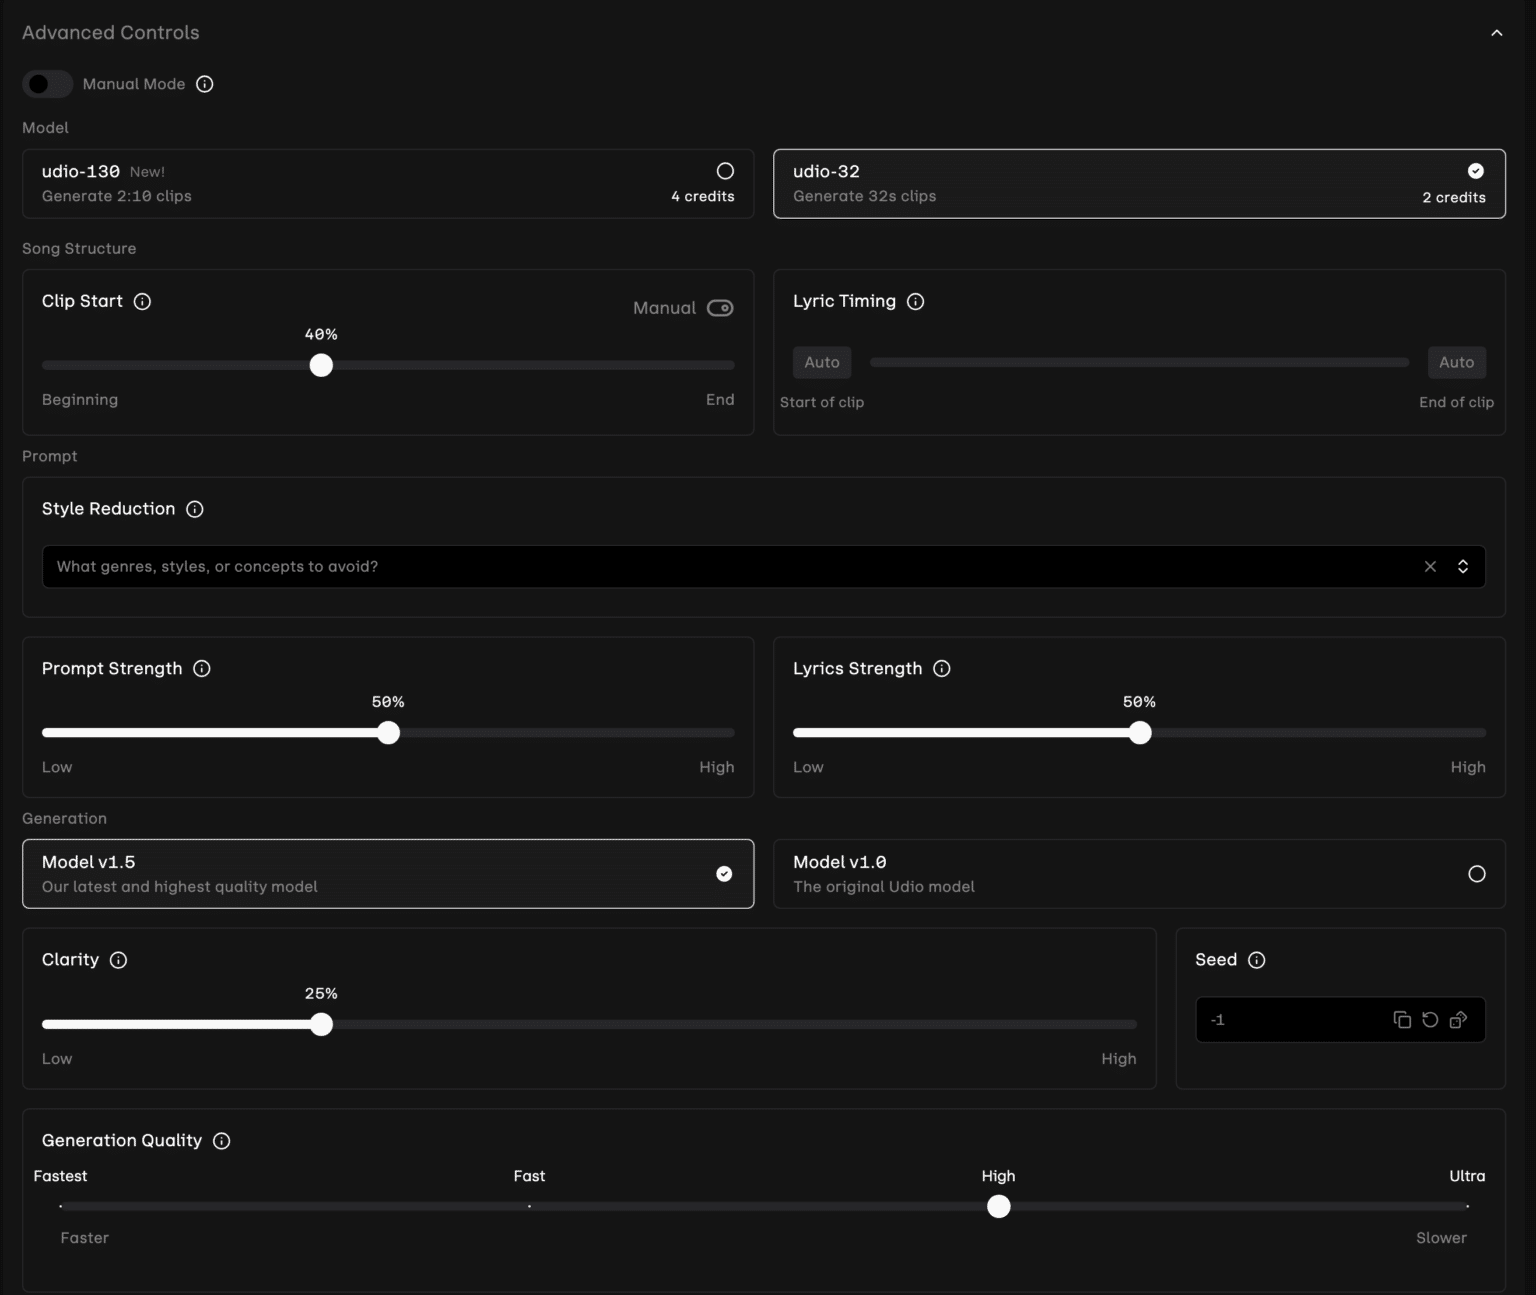Click the Auto button at start of clip
The image size is (1536, 1295).
coord(821,362)
